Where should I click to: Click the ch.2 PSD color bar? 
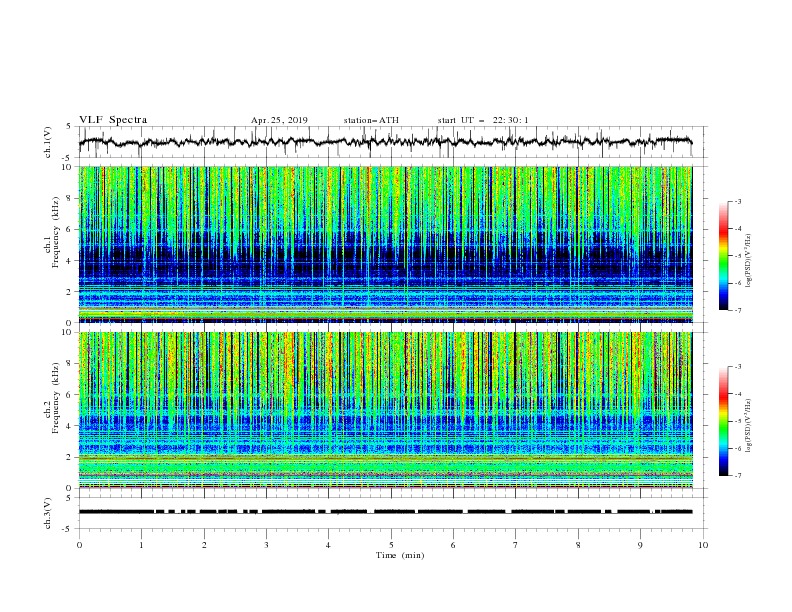pos(724,421)
